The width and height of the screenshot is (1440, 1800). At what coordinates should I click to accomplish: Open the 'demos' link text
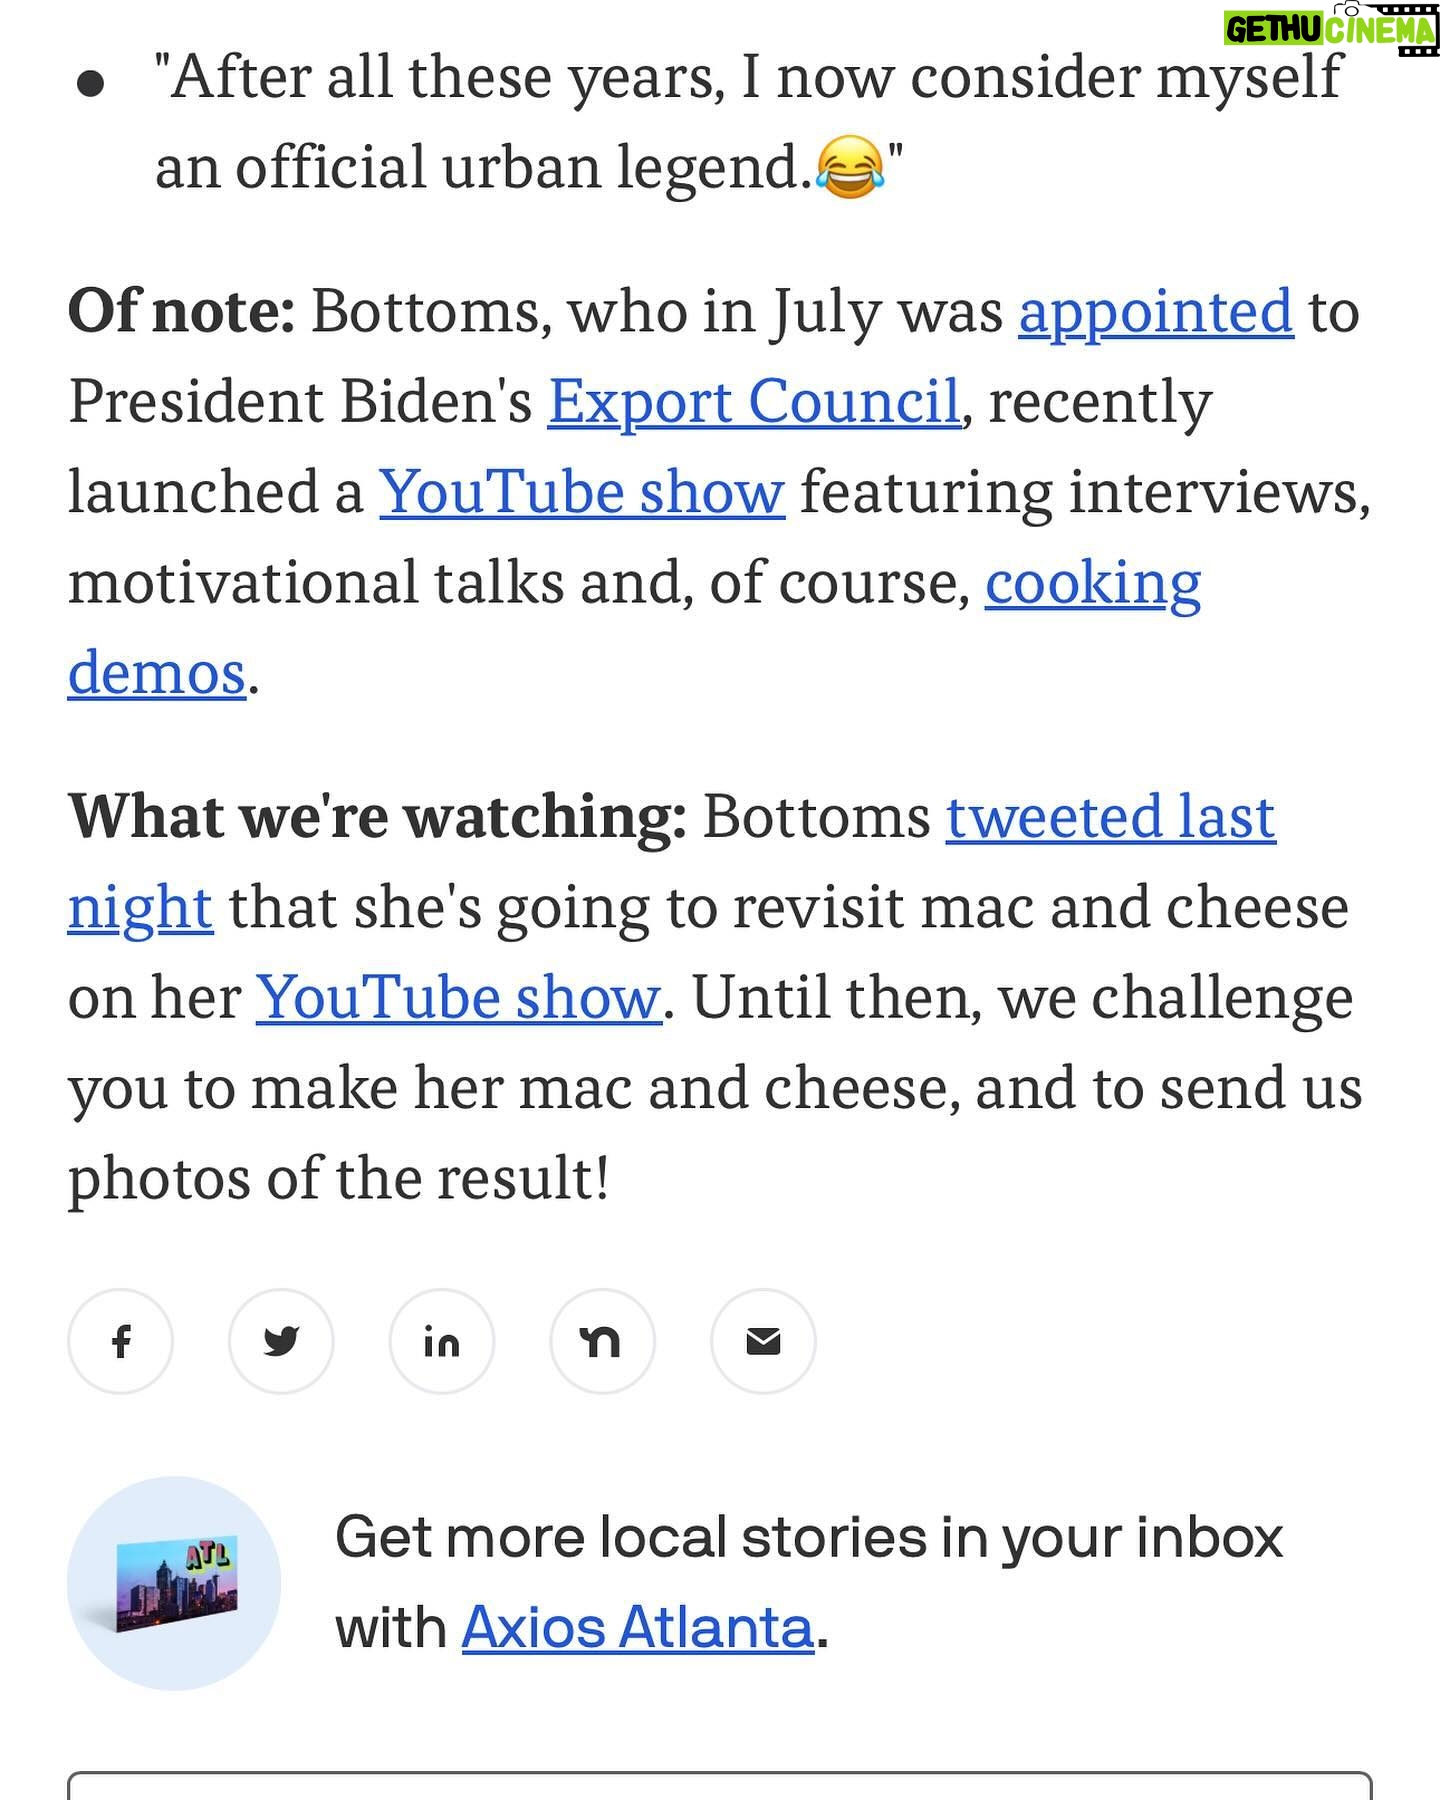click(157, 672)
